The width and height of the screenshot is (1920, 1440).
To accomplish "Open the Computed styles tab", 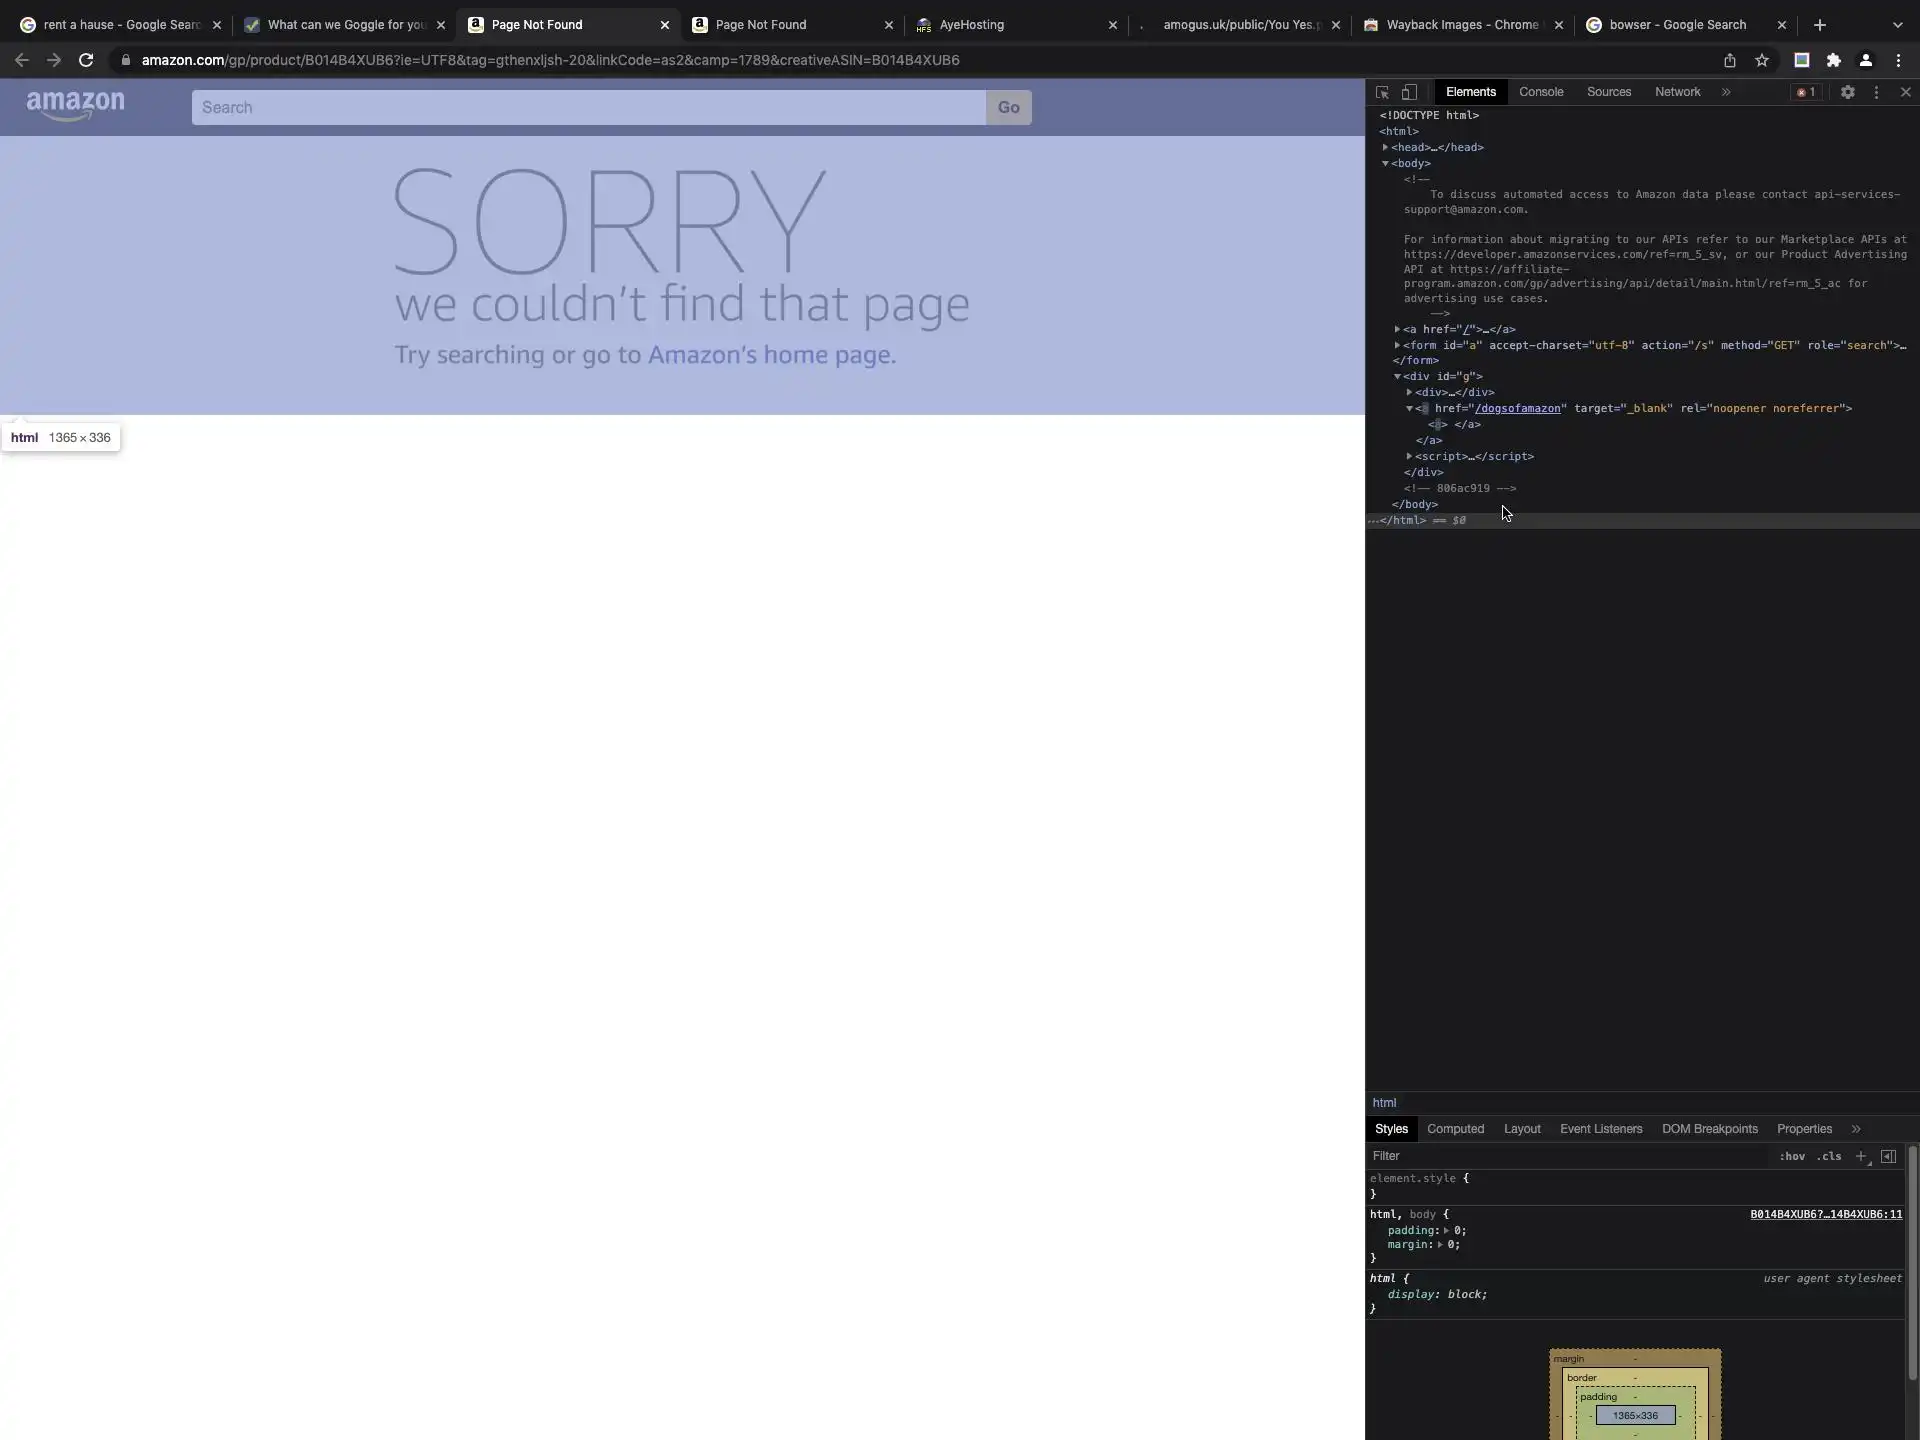I will (x=1455, y=1129).
